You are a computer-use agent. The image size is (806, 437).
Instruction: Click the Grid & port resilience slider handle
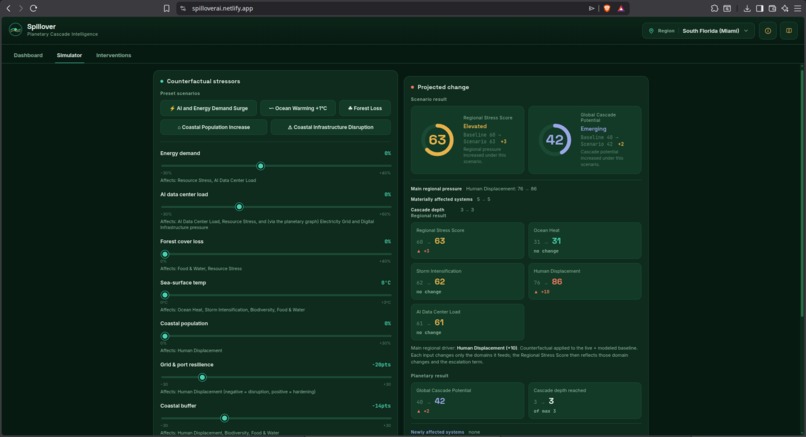(203, 377)
